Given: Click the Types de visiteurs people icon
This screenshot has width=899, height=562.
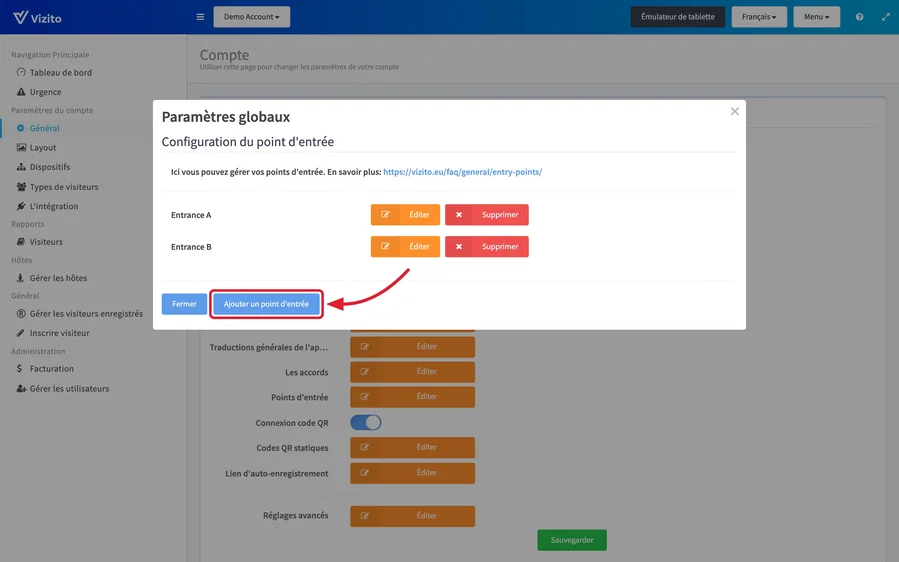Looking at the screenshot, I should 21,186.
